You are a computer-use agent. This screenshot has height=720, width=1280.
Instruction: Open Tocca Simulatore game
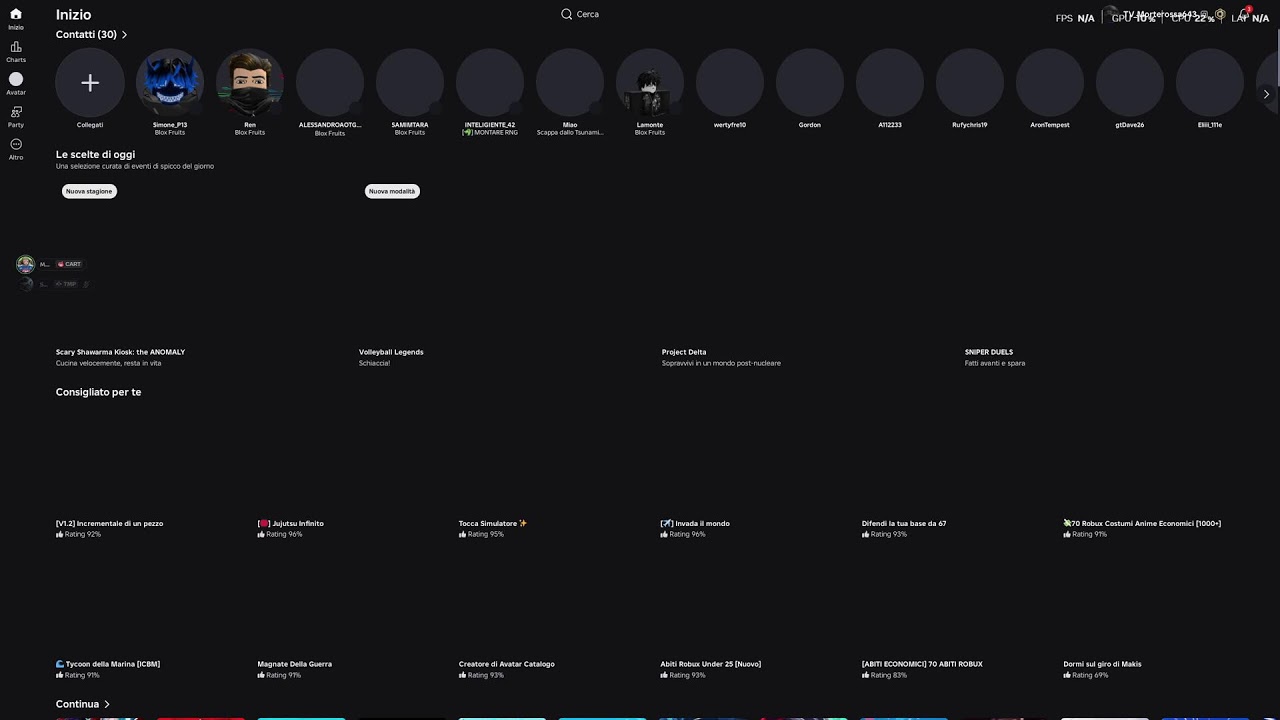(x=492, y=523)
